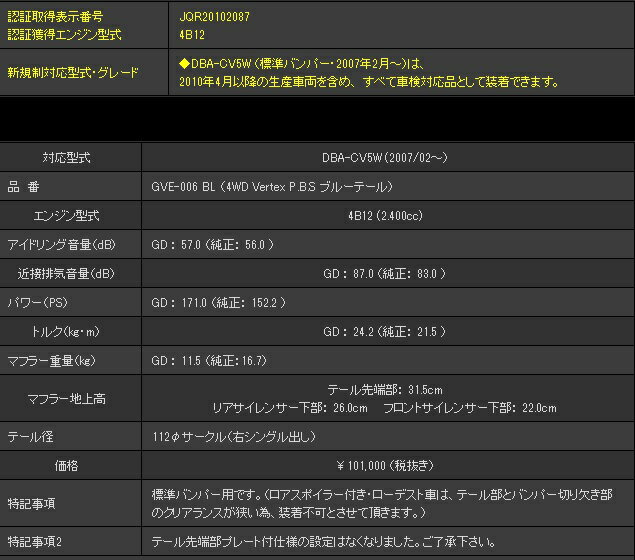Viewport: 635px width, 560px height.
Task: Select the certification number JQR20102087
Action: click(x=215, y=17)
